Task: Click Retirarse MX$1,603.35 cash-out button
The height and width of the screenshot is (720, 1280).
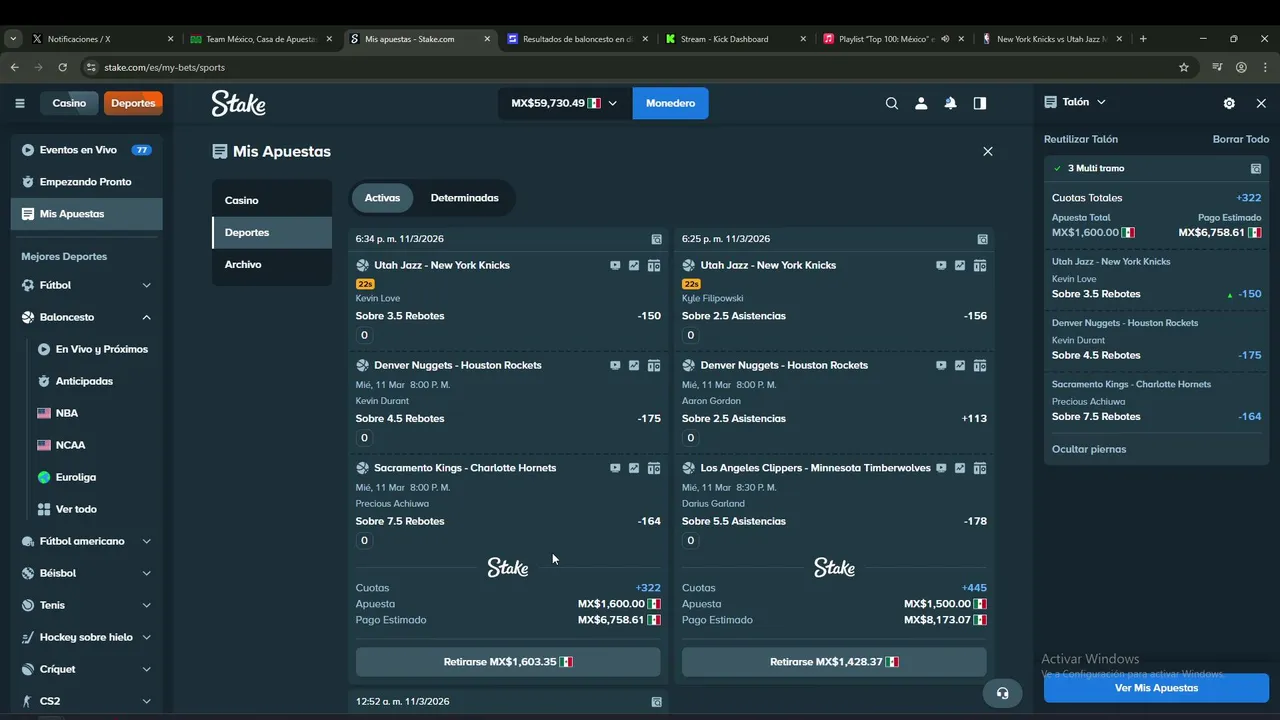Action: pos(508,662)
